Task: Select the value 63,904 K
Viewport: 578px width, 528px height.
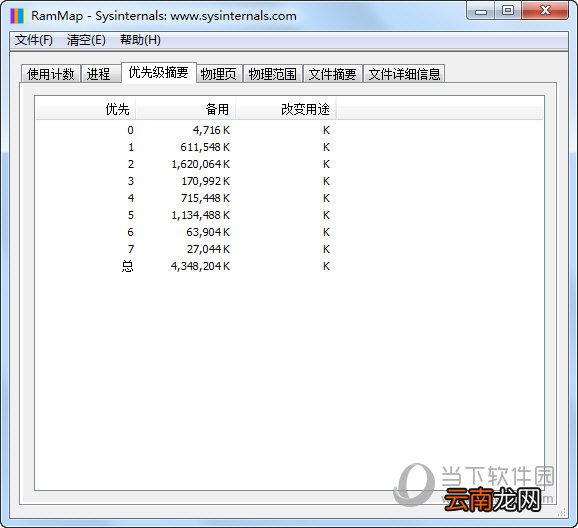Action: pos(208,232)
